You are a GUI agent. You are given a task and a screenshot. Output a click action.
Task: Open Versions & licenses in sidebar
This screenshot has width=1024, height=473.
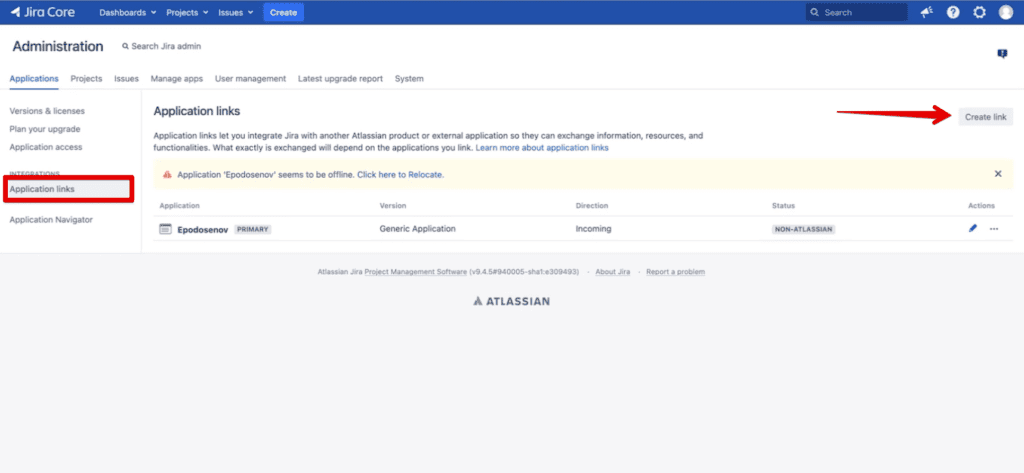[47, 111]
